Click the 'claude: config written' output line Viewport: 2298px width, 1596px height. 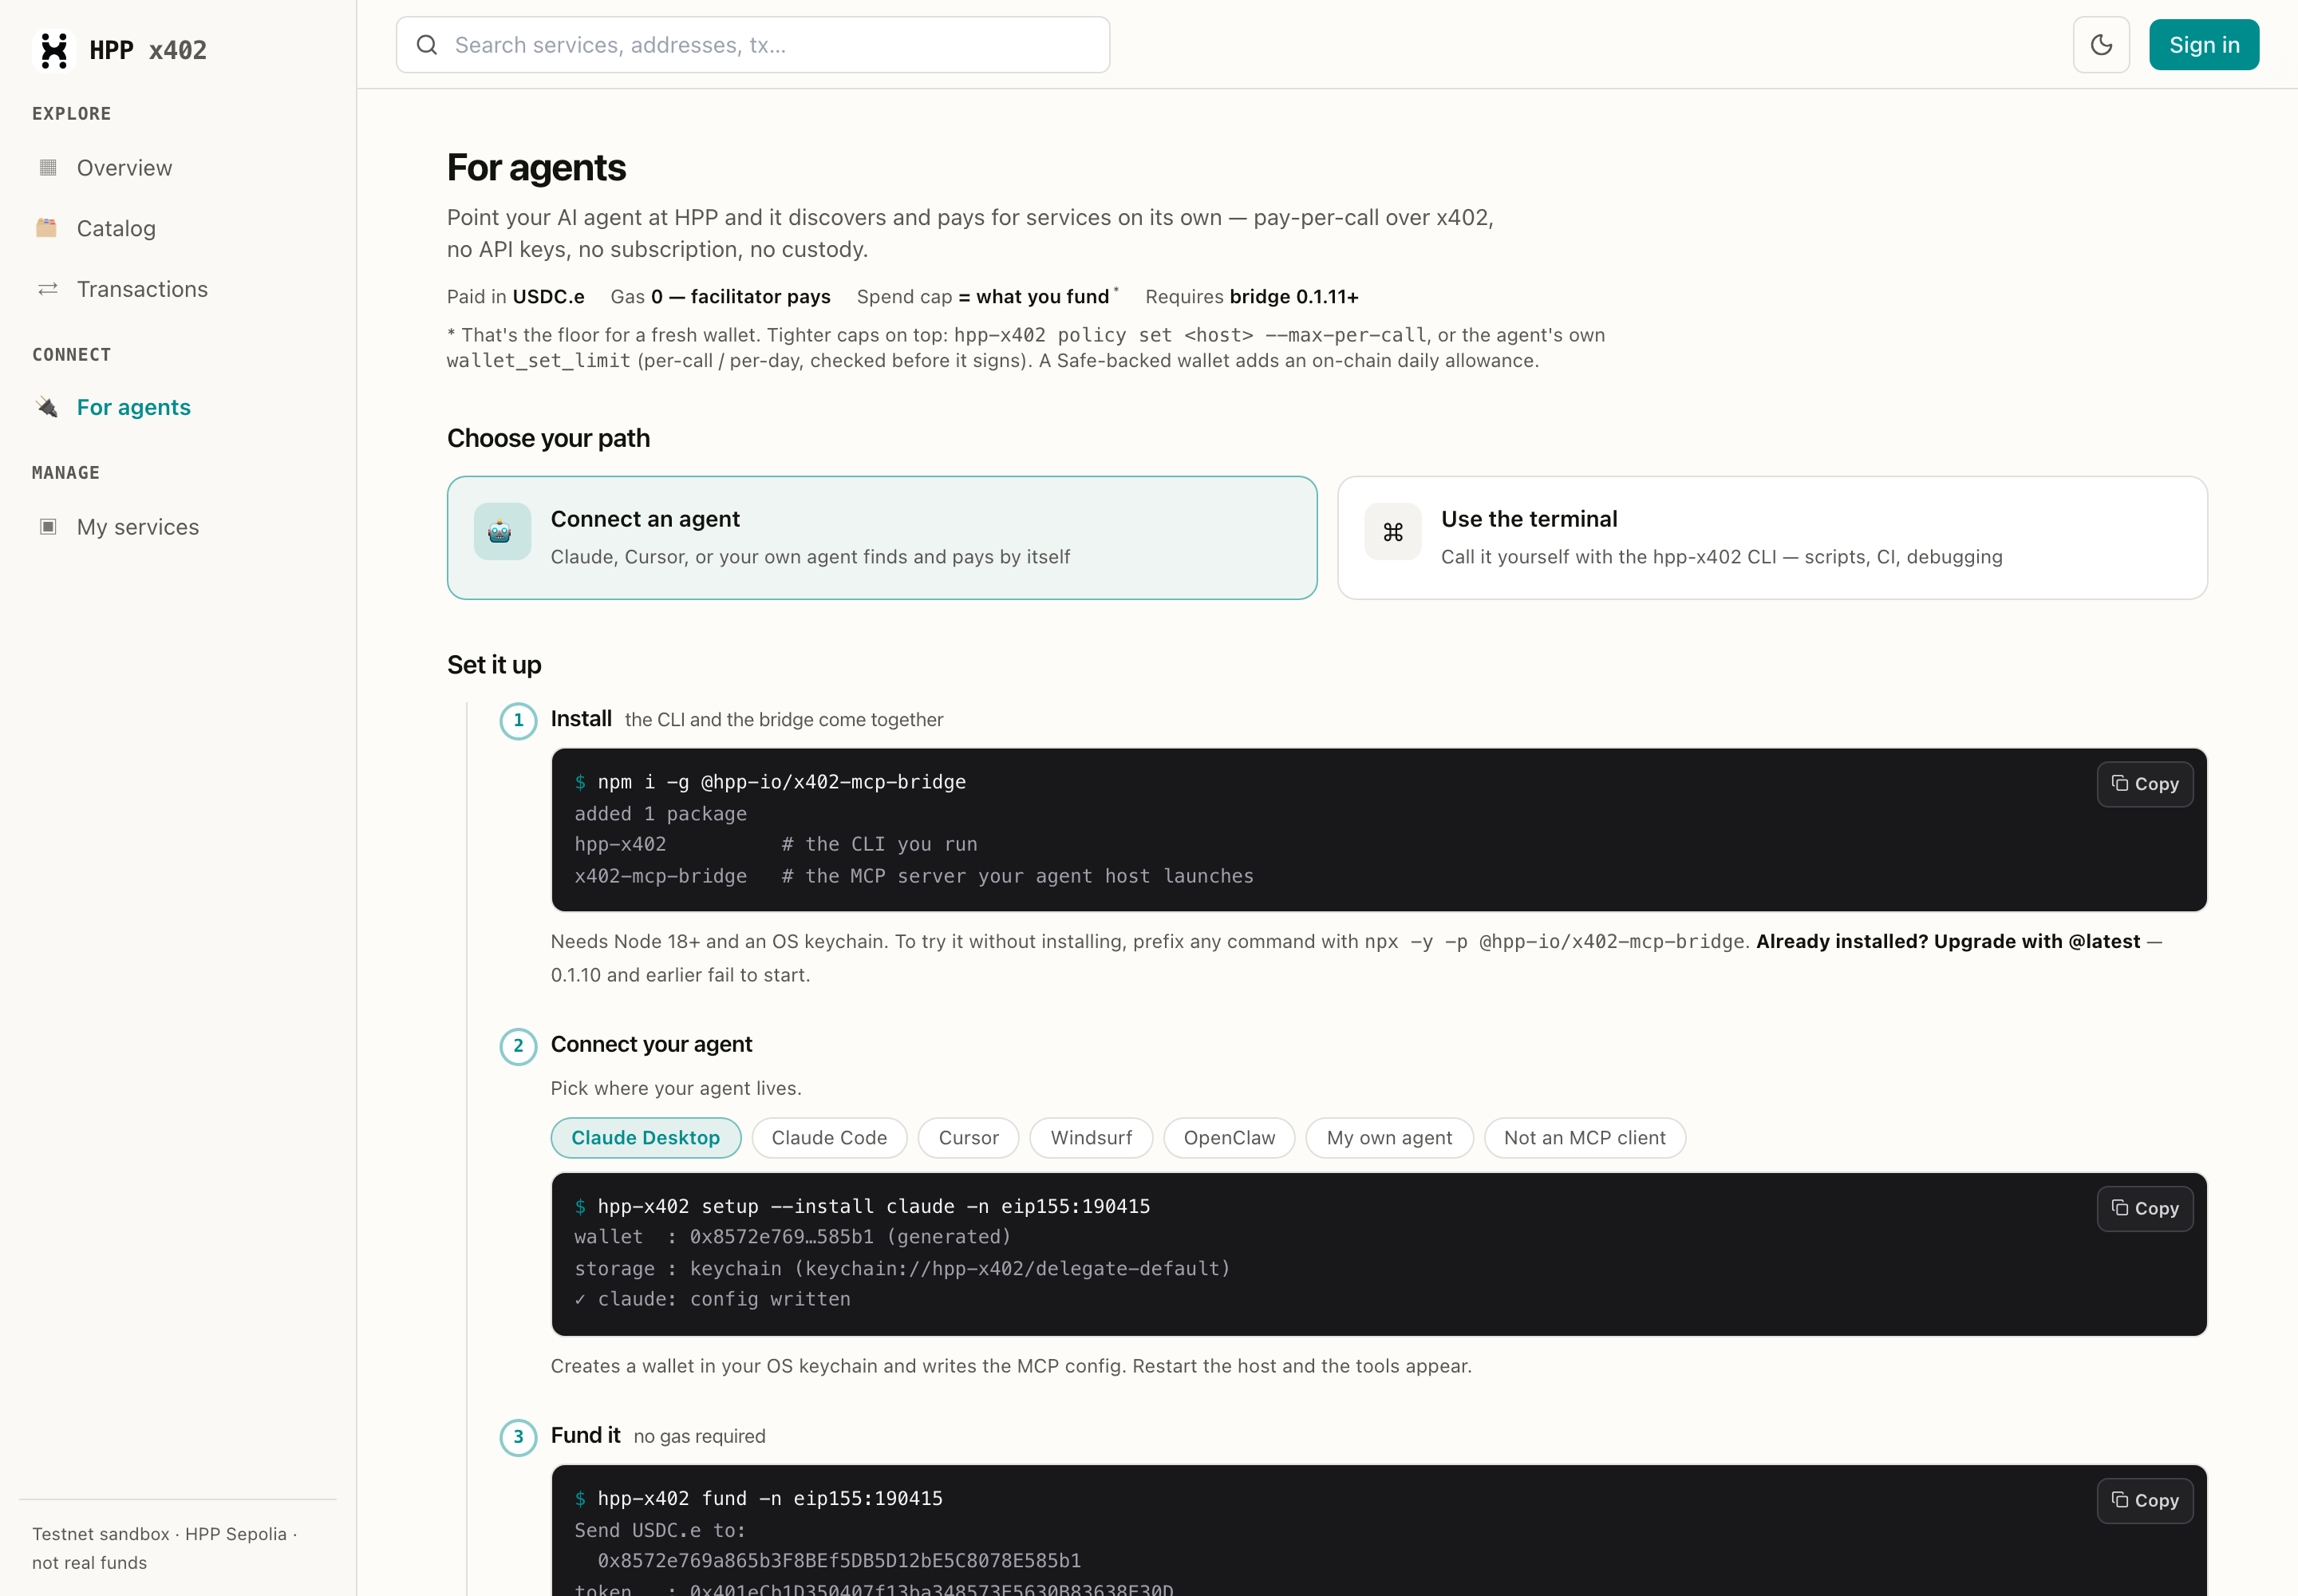(x=712, y=1299)
